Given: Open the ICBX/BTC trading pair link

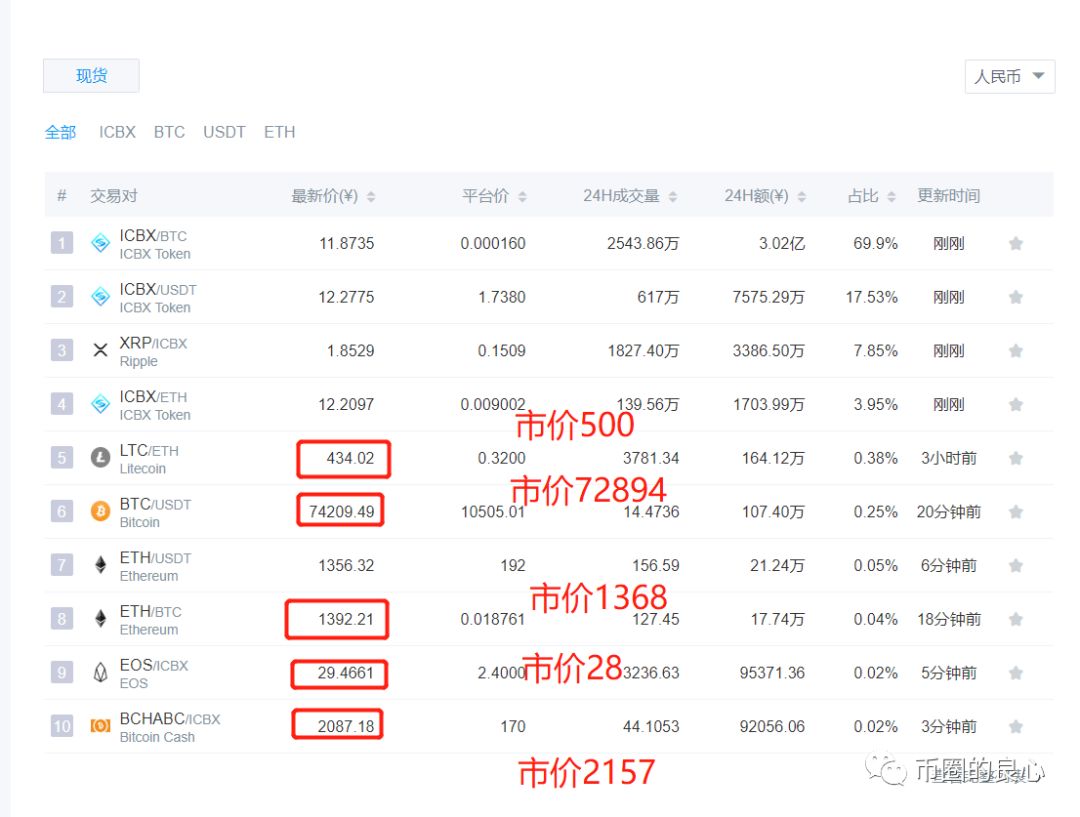Looking at the screenshot, I should pos(153,236).
